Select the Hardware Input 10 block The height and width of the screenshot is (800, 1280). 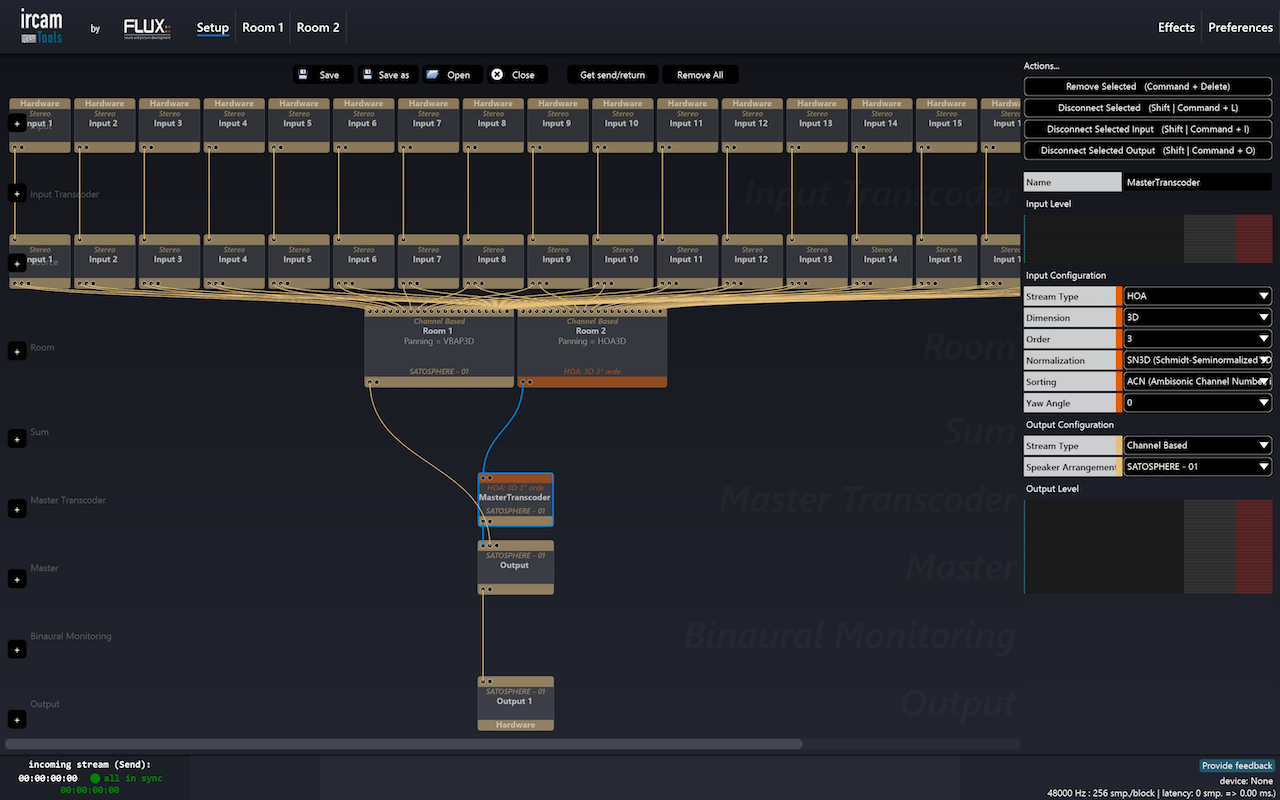[622, 125]
